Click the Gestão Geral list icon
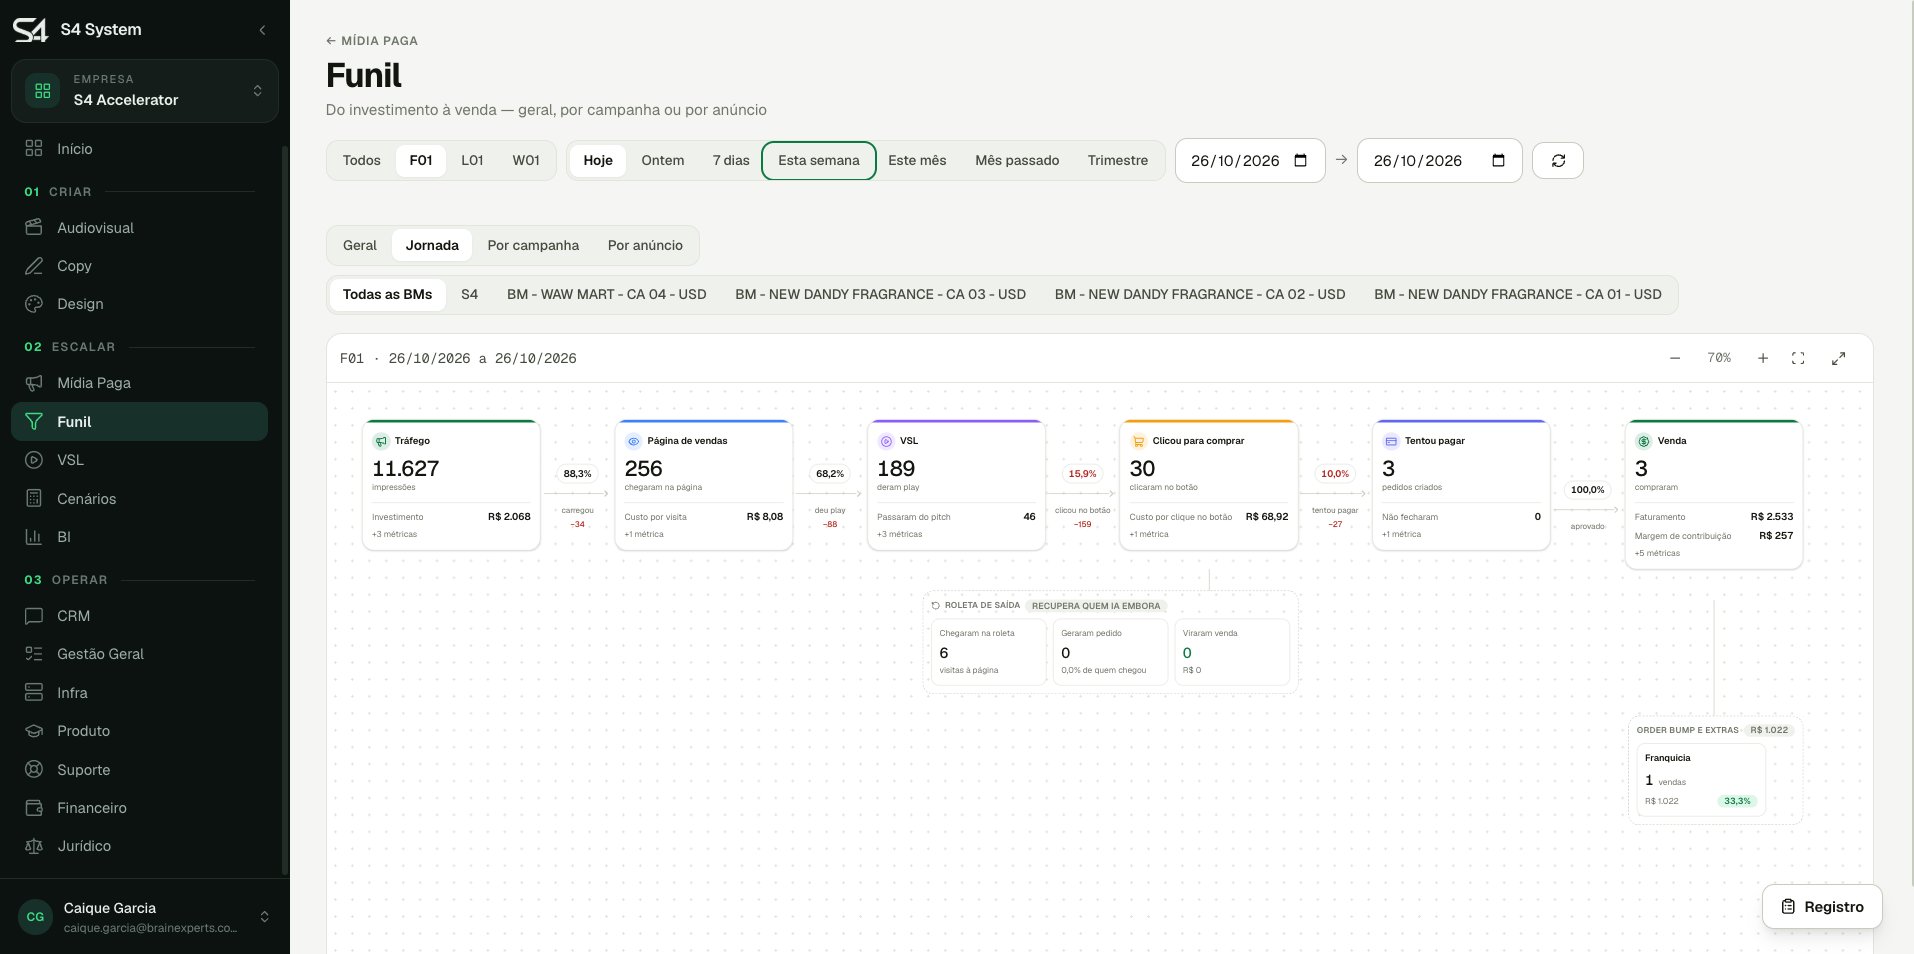This screenshot has width=1914, height=954. [x=34, y=654]
